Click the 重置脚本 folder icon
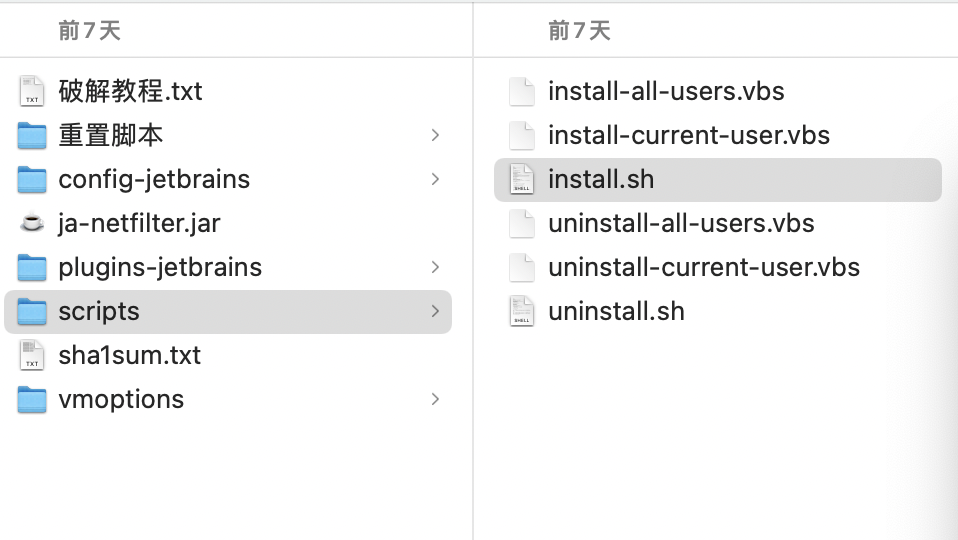 click(x=32, y=135)
